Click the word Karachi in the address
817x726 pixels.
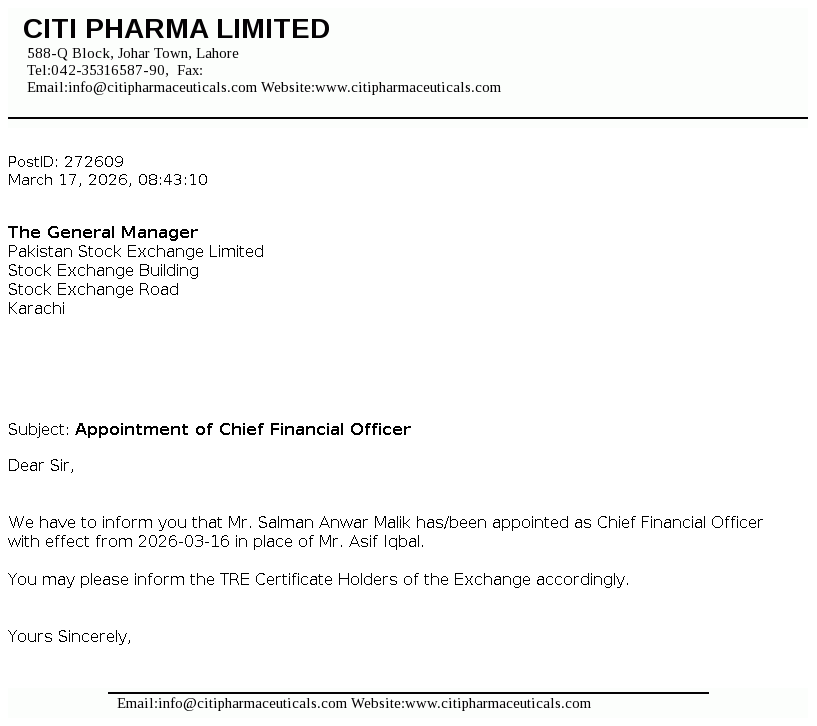point(36,308)
